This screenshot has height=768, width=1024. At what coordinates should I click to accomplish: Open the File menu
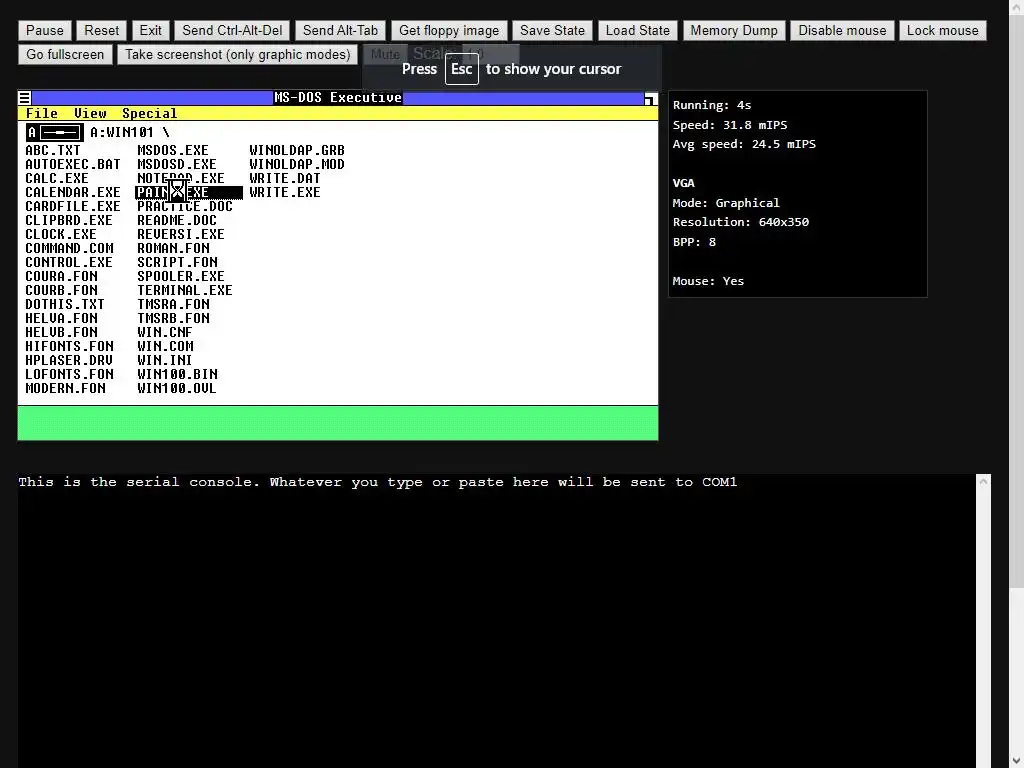click(42, 114)
